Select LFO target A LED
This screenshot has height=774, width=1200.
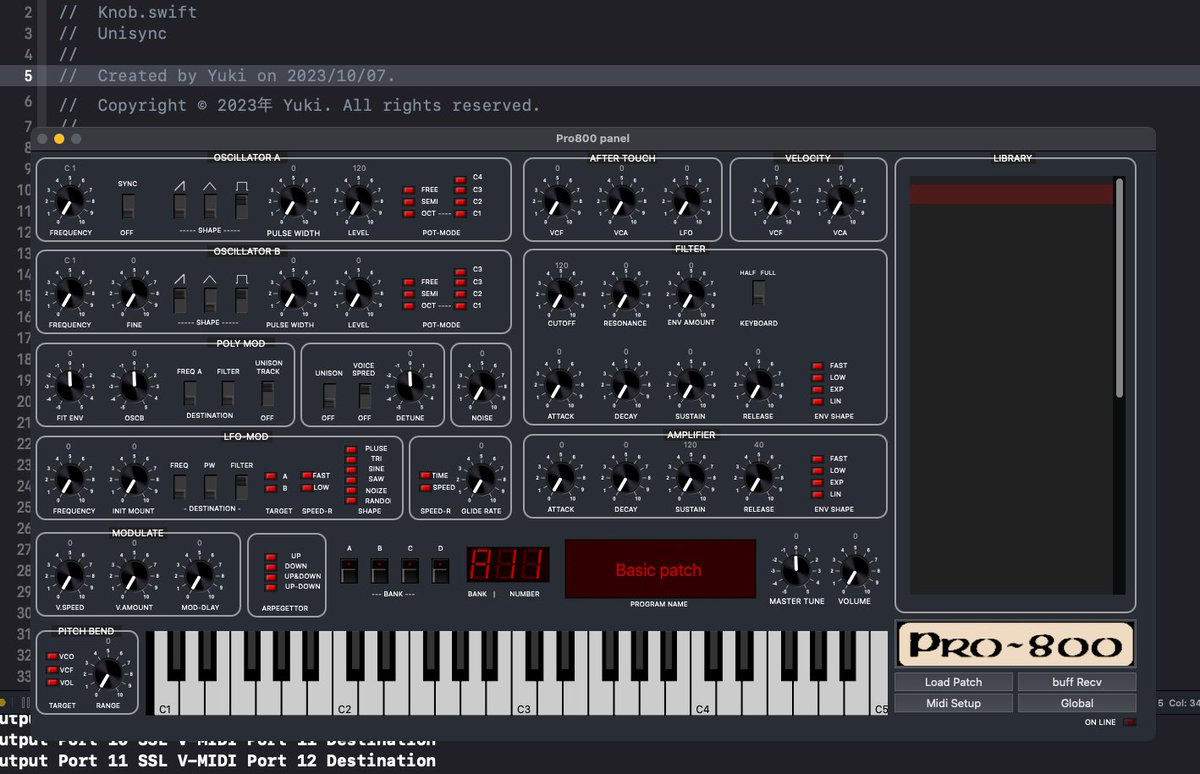coord(270,477)
